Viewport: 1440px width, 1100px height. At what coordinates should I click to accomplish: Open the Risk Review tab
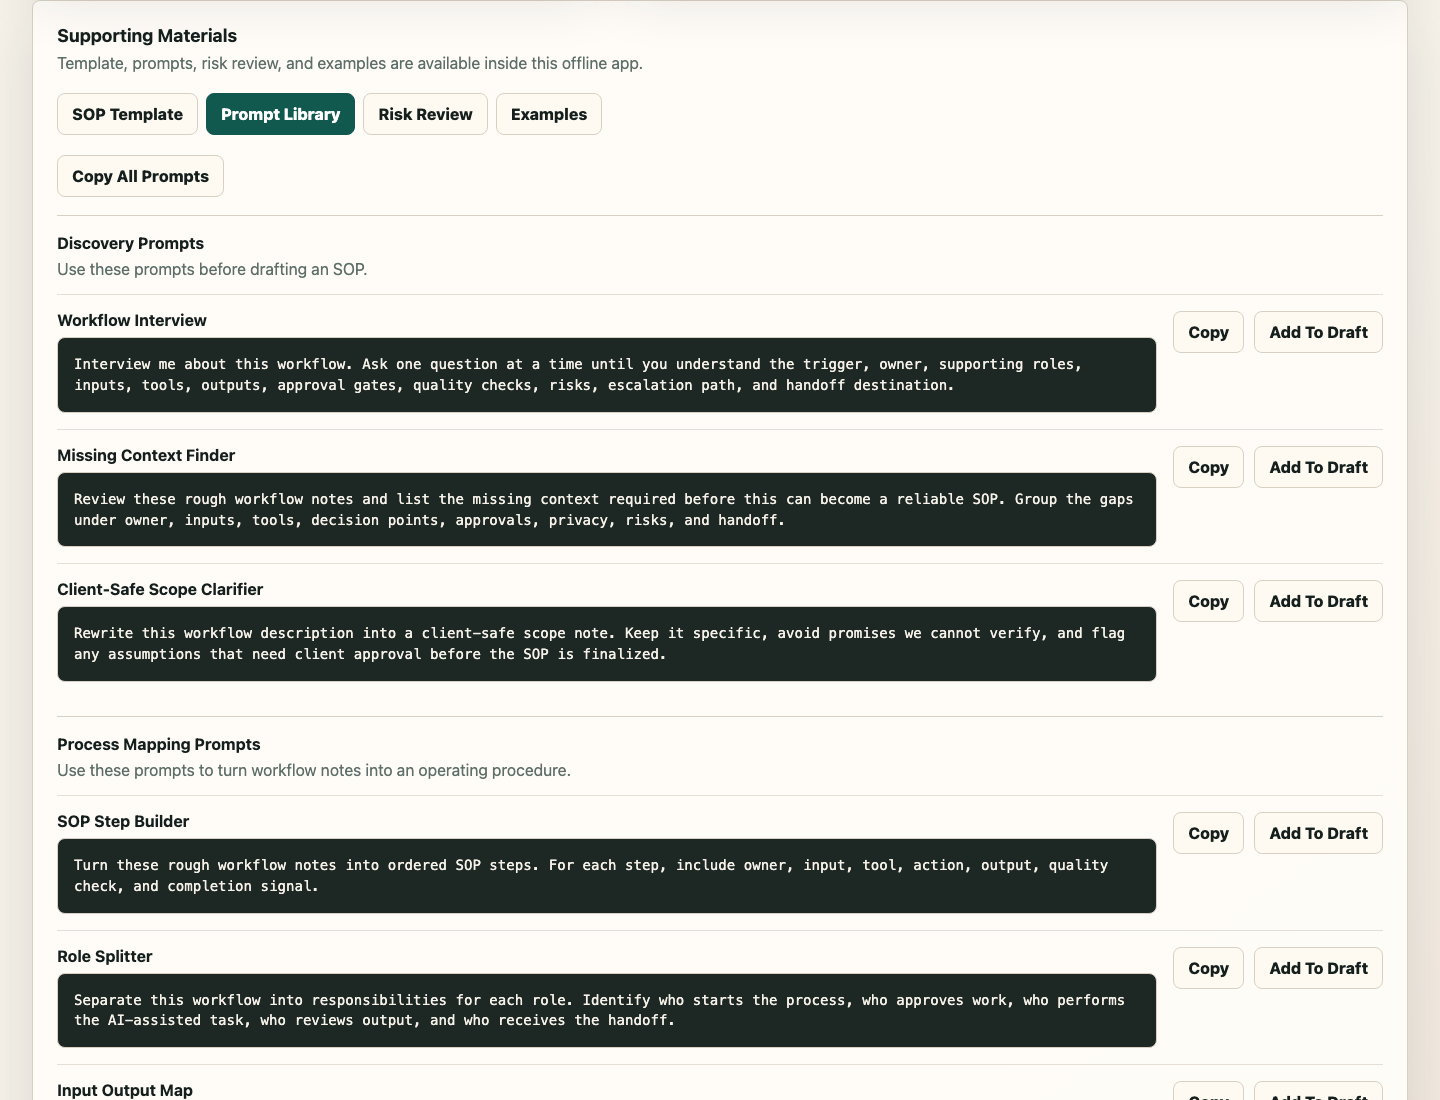click(425, 114)
